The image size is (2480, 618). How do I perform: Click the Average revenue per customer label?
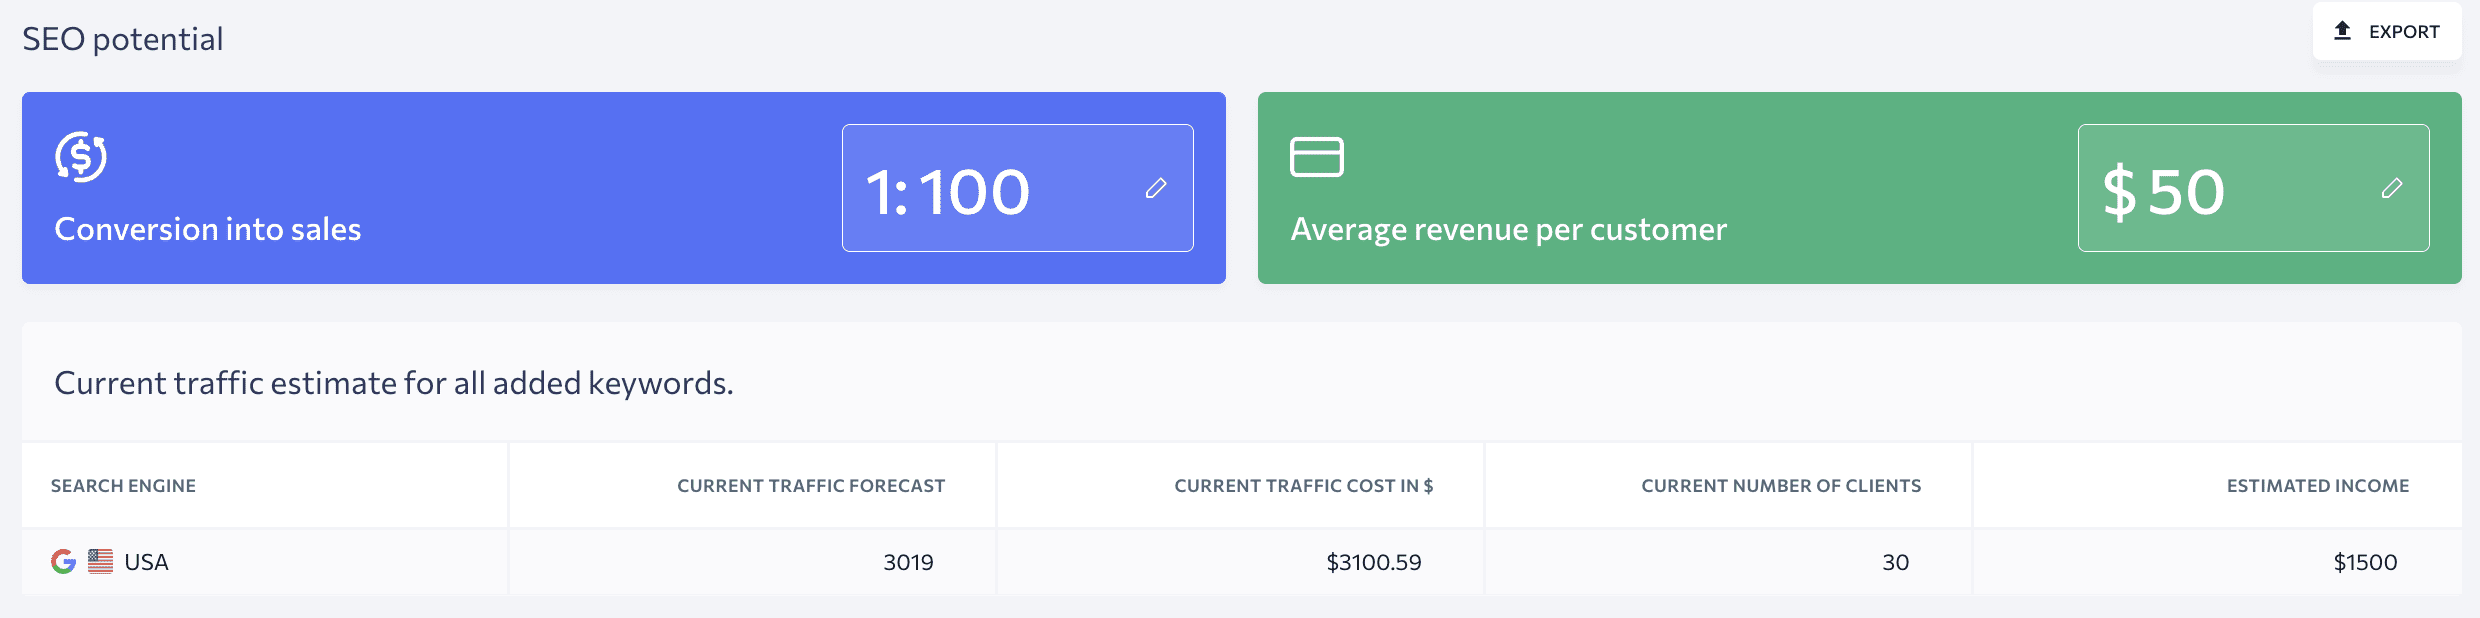click(x=1509, y=229)
